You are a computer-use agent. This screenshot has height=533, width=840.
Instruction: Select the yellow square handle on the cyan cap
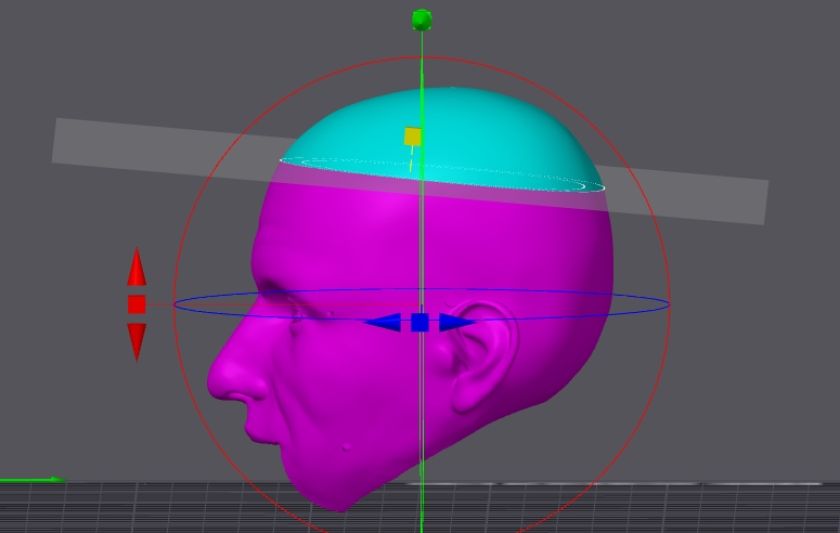(x=413, y=136)
